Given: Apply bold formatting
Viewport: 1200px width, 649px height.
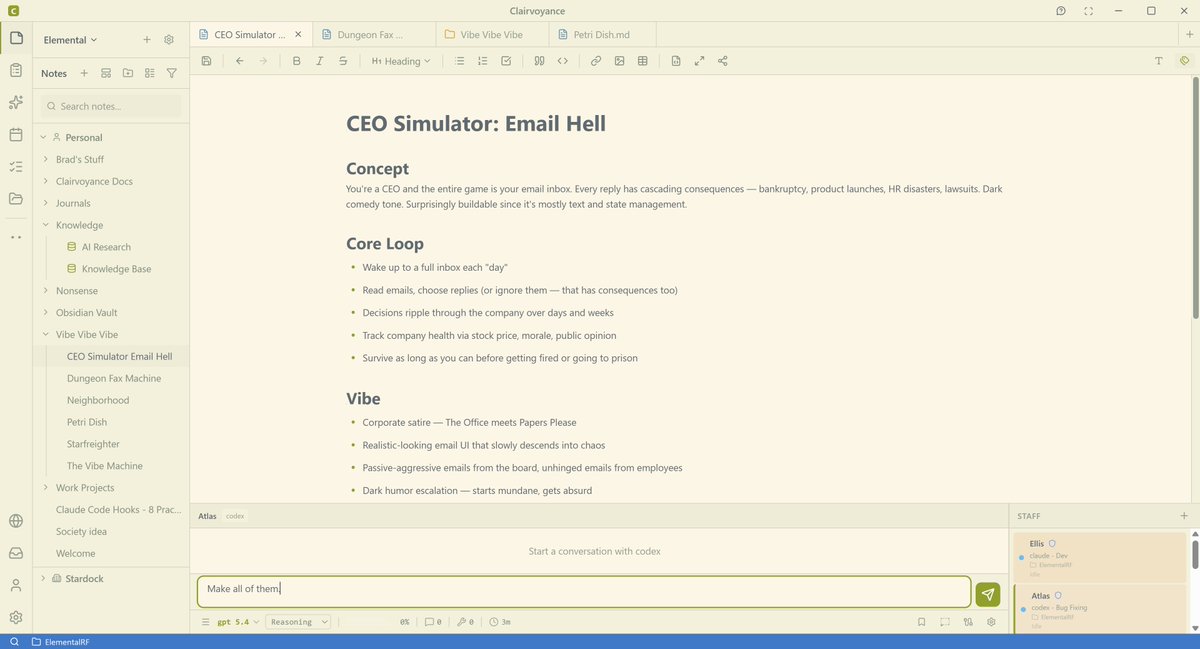Looking at the screenshot, I should point(296,61).
